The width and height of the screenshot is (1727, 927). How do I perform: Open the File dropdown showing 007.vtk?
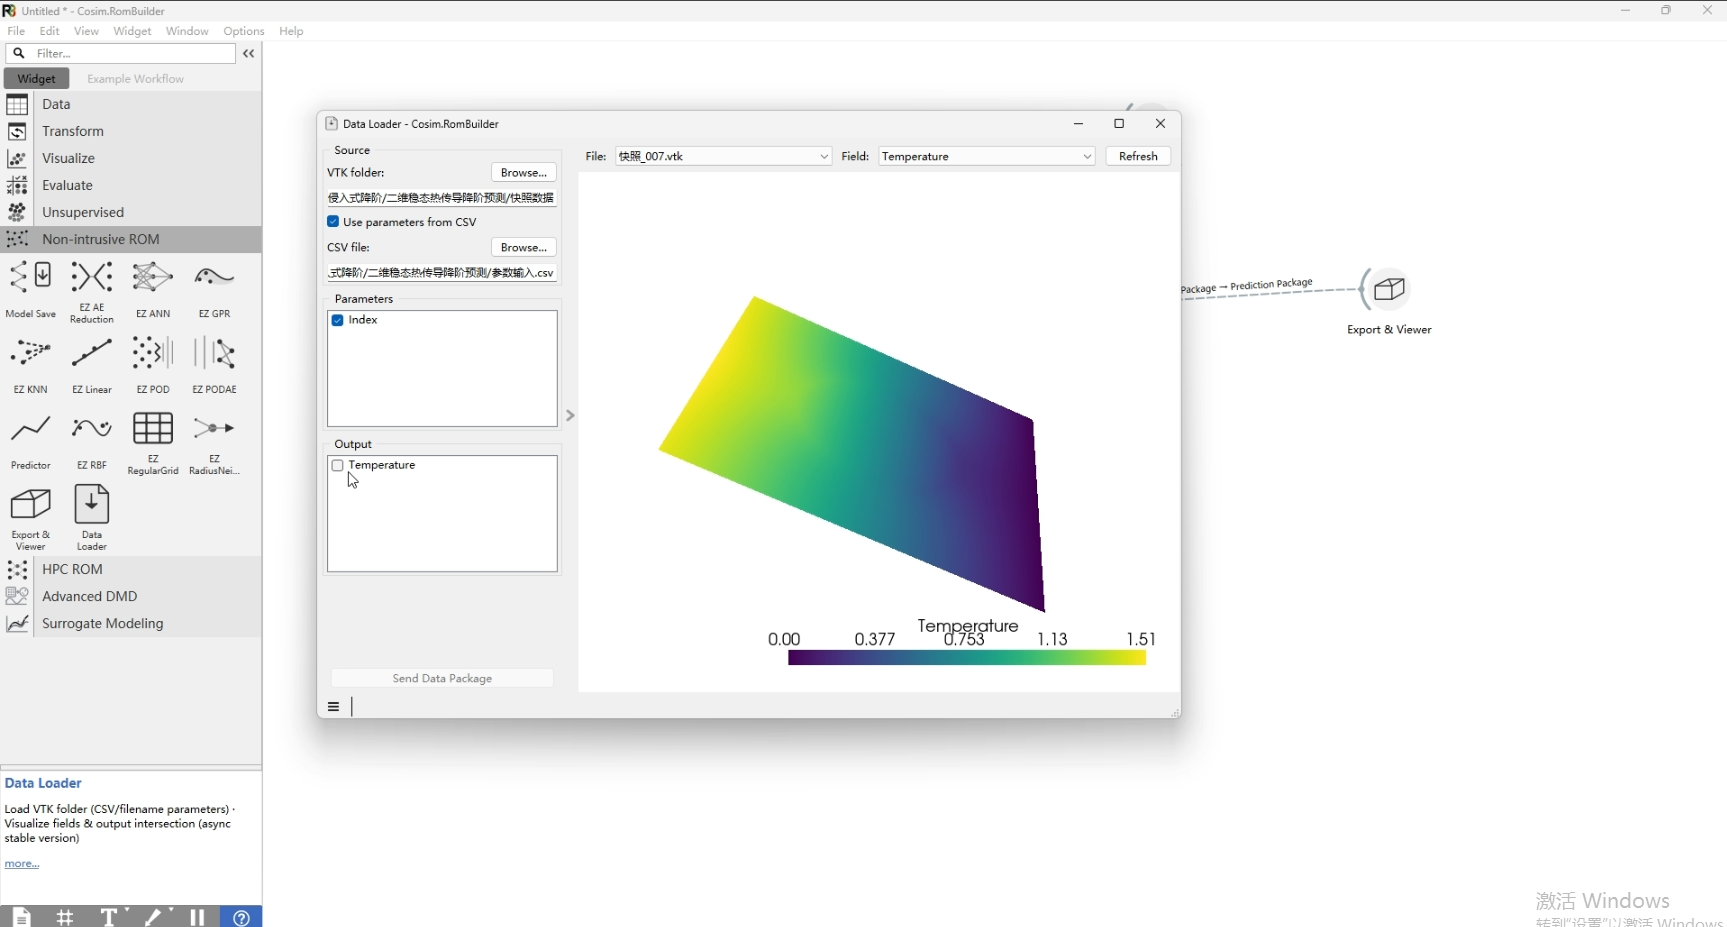[723, 156]
